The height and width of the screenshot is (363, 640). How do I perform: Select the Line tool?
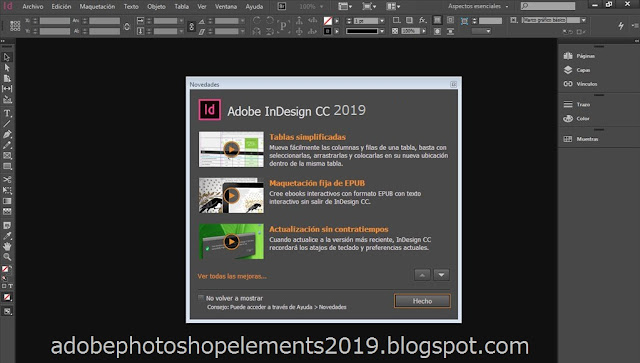7,124
